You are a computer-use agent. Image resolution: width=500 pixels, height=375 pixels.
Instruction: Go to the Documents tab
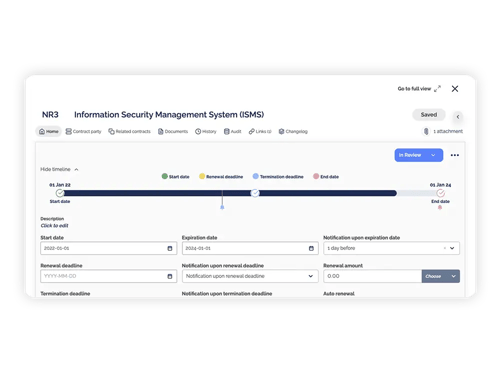coord(173,131)
